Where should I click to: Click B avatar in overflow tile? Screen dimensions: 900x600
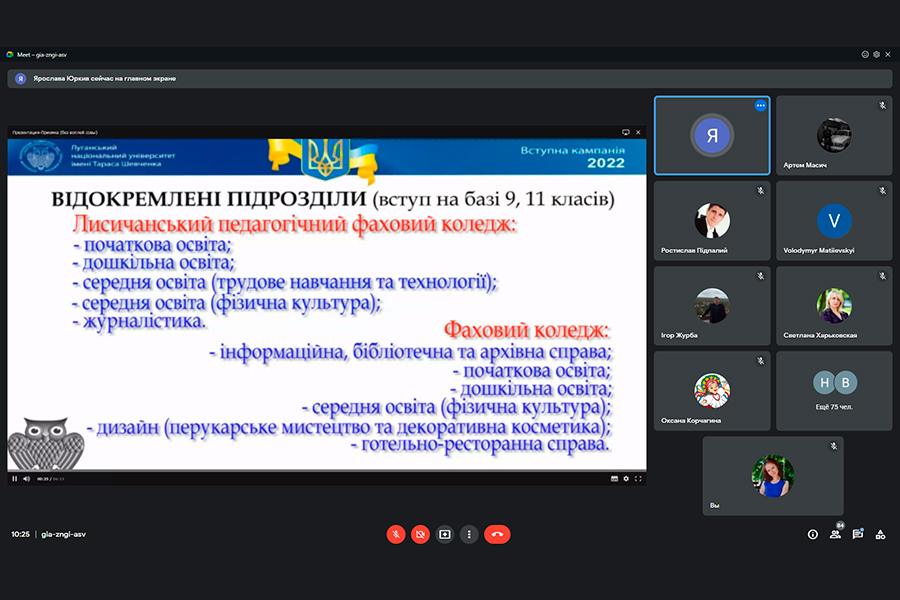[x=845, y=382]
